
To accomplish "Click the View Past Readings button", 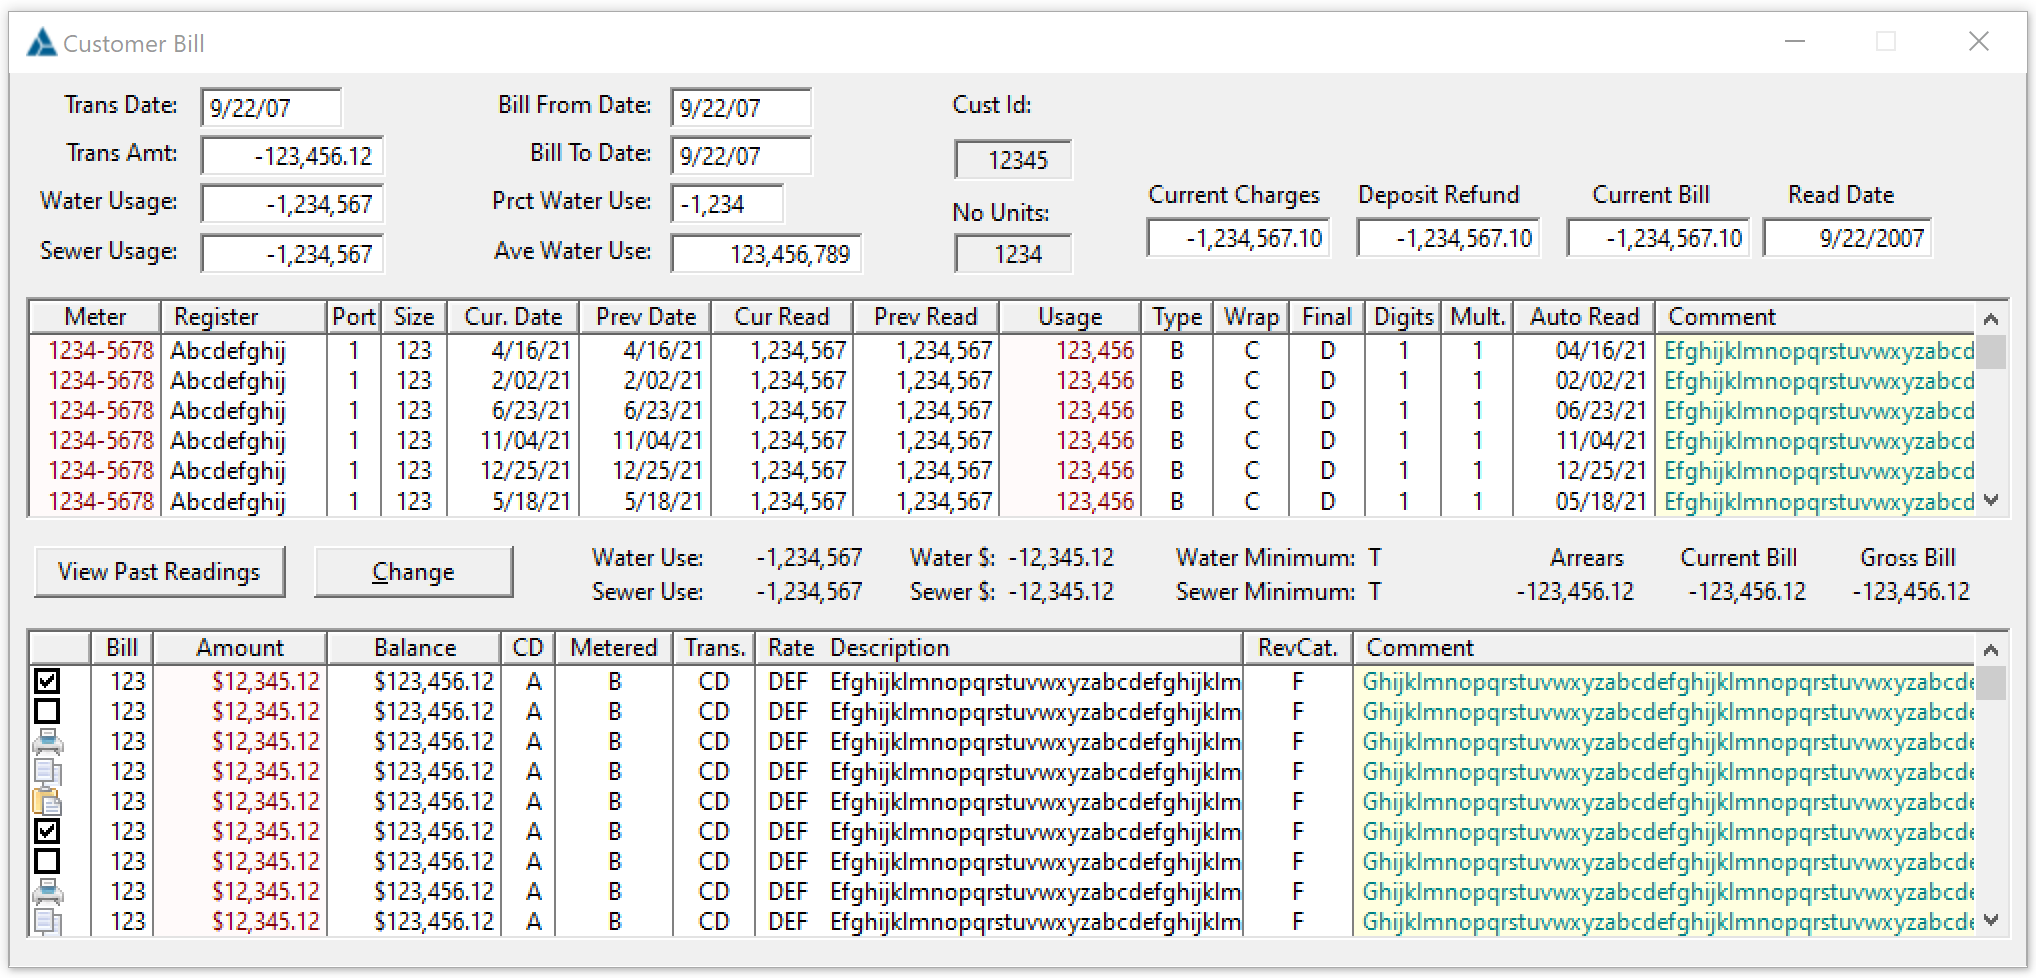I will (159, 572).
